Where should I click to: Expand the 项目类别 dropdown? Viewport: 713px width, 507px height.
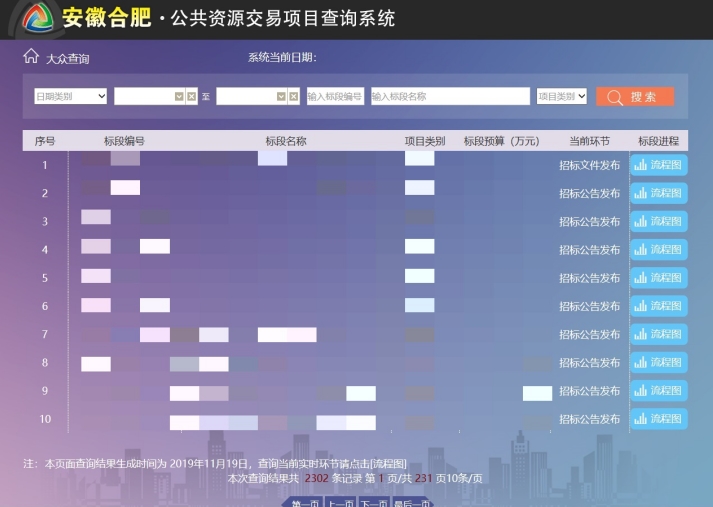click(x=561, y=96)
